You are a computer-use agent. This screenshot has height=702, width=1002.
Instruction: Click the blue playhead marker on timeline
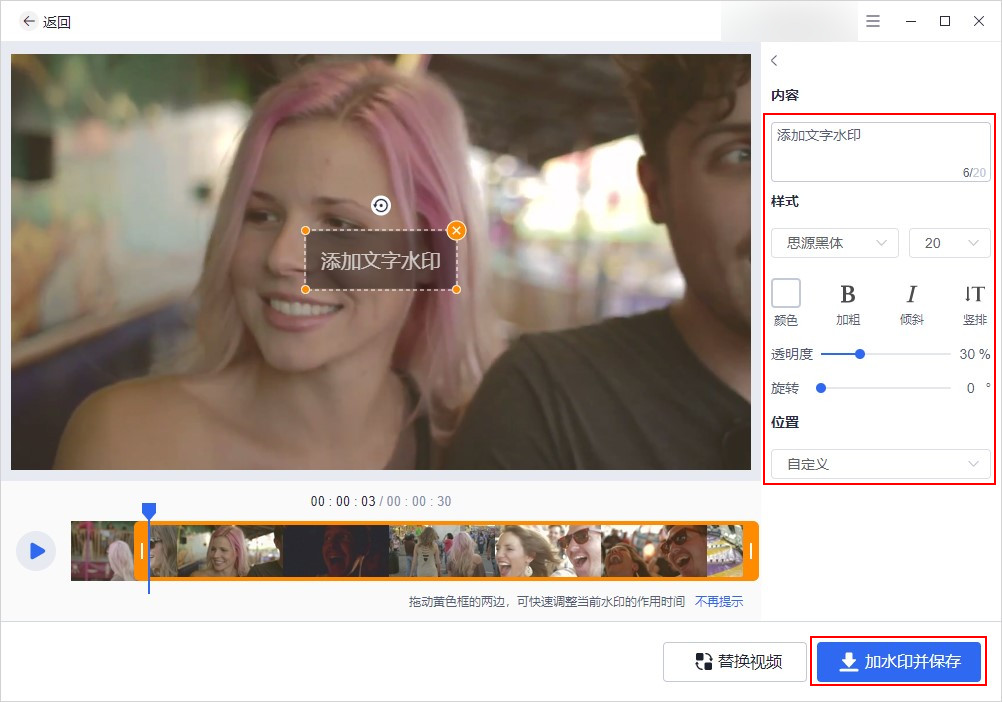point(149,510)
